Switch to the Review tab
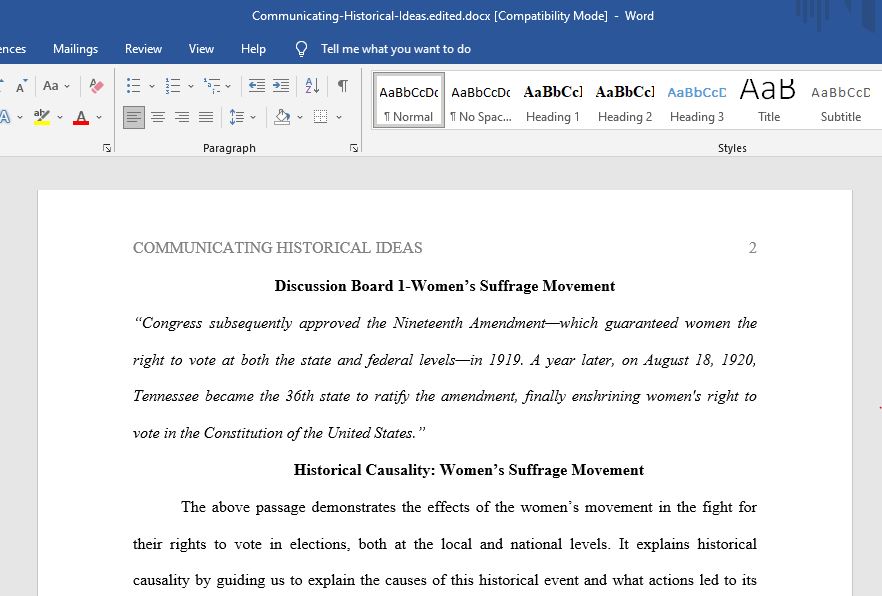Image resolution: width=882 pixels, height=596 pixels. click(x=143, y=49)
